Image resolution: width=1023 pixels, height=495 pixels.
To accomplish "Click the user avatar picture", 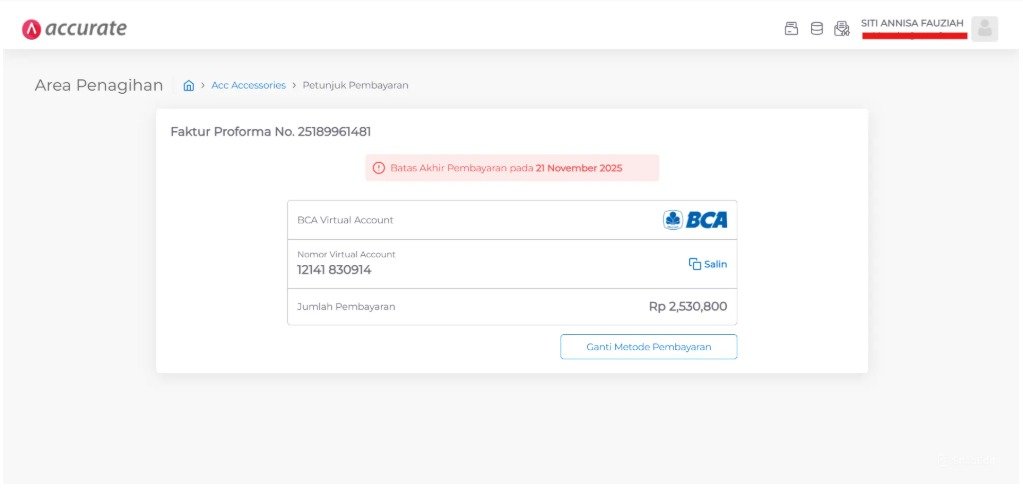I will [985, 29].
